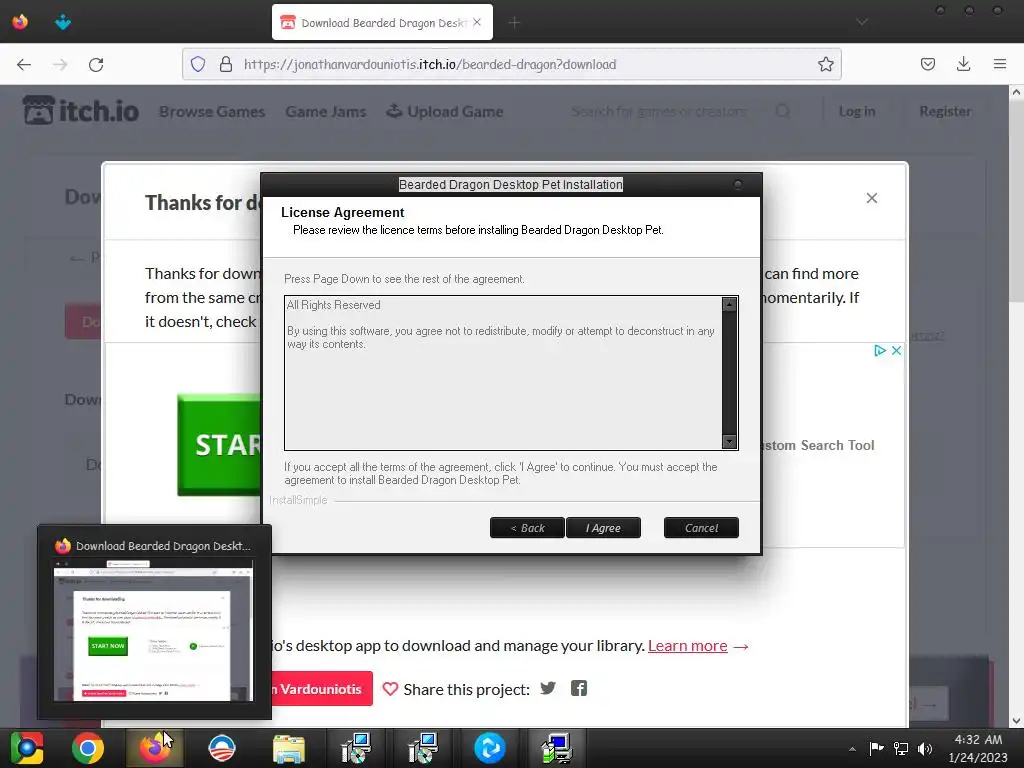Close the Thanks for downloading dialog
Image resolution: width=1024 pixels, height=768 pixels.
pyautogui.click(x=871, y=198)
